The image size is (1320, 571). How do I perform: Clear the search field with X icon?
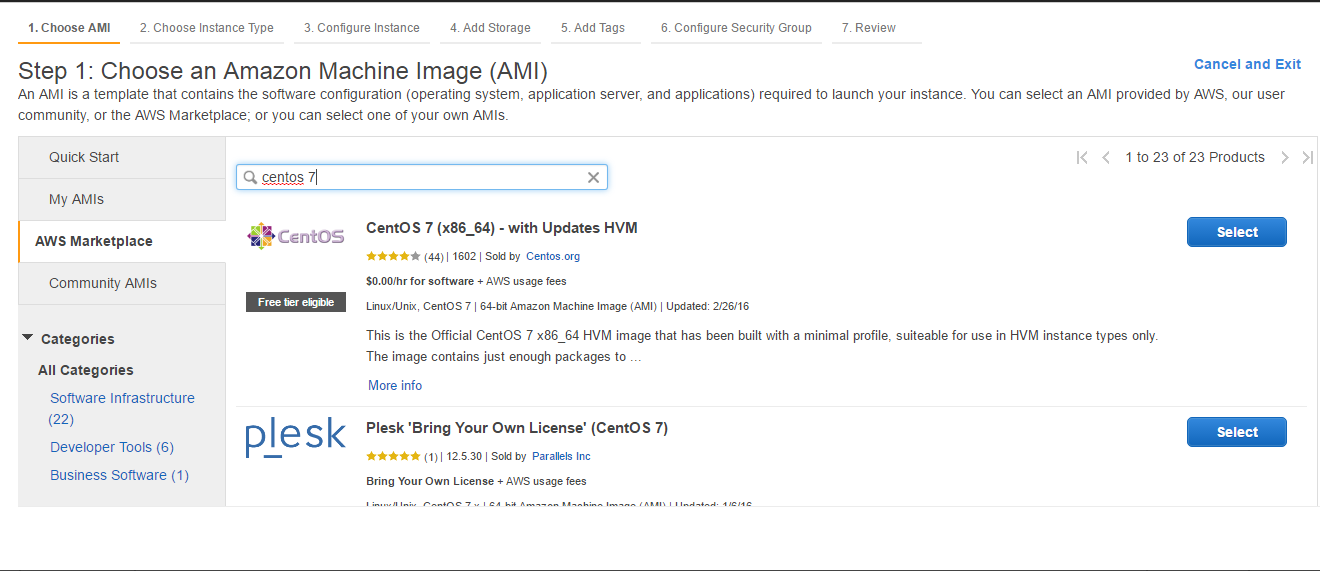tap(593, 177)
